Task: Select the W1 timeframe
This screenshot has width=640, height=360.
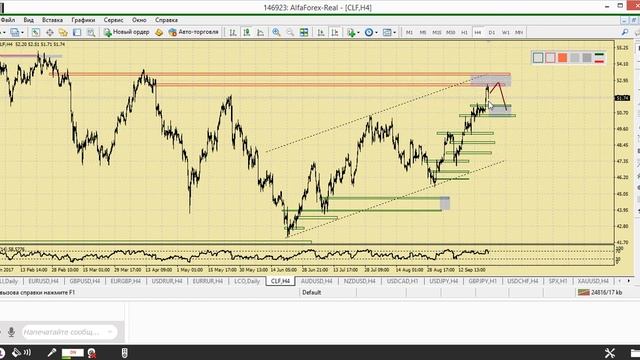Action: [x=506, y=32]
